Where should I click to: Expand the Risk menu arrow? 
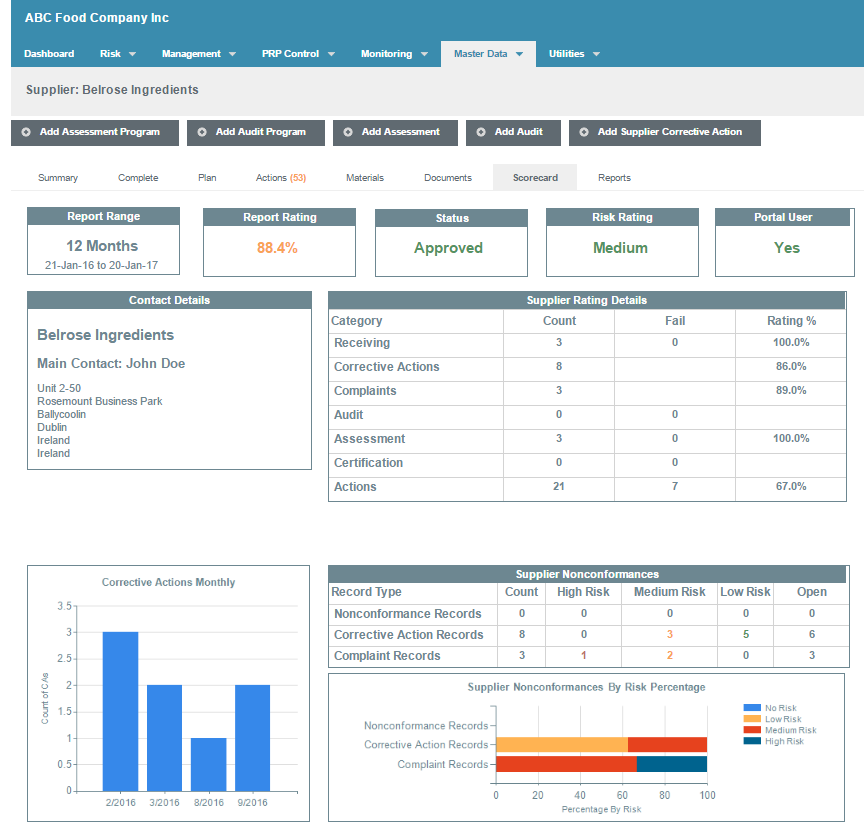coord(132,54)
